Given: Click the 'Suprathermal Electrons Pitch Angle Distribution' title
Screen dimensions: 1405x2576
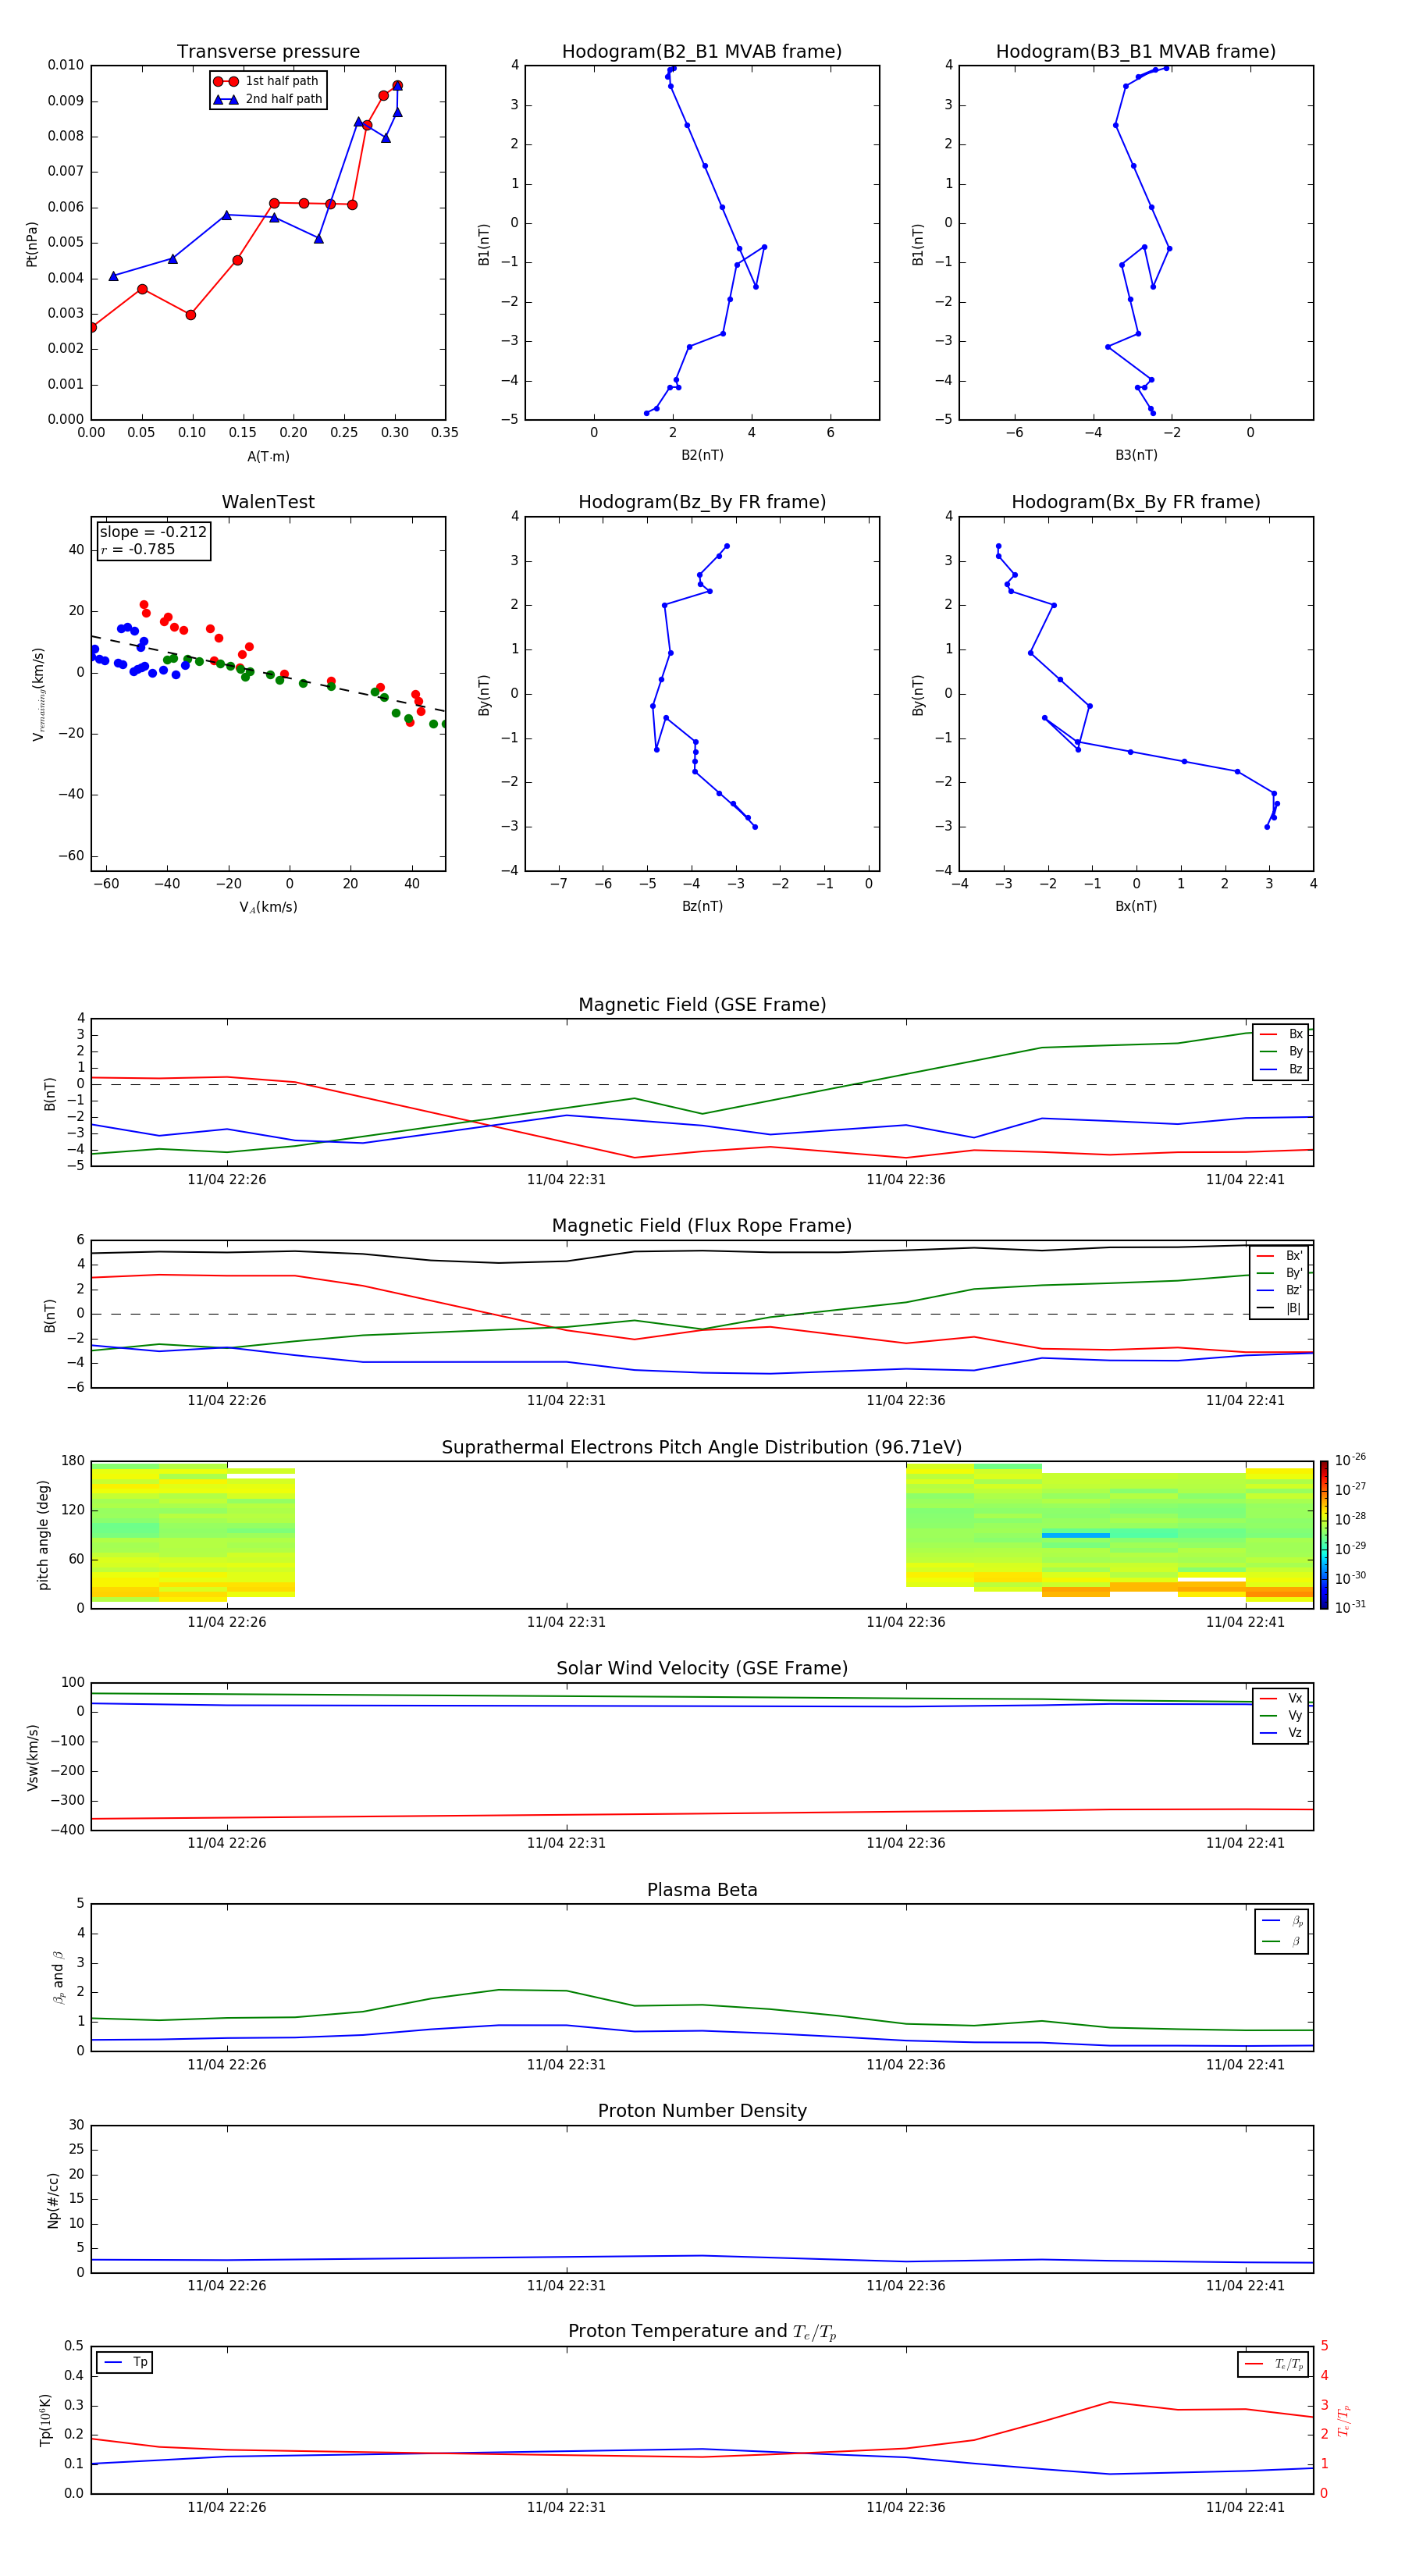Looking at the screenshot, I should click(x=702, y=1447).
